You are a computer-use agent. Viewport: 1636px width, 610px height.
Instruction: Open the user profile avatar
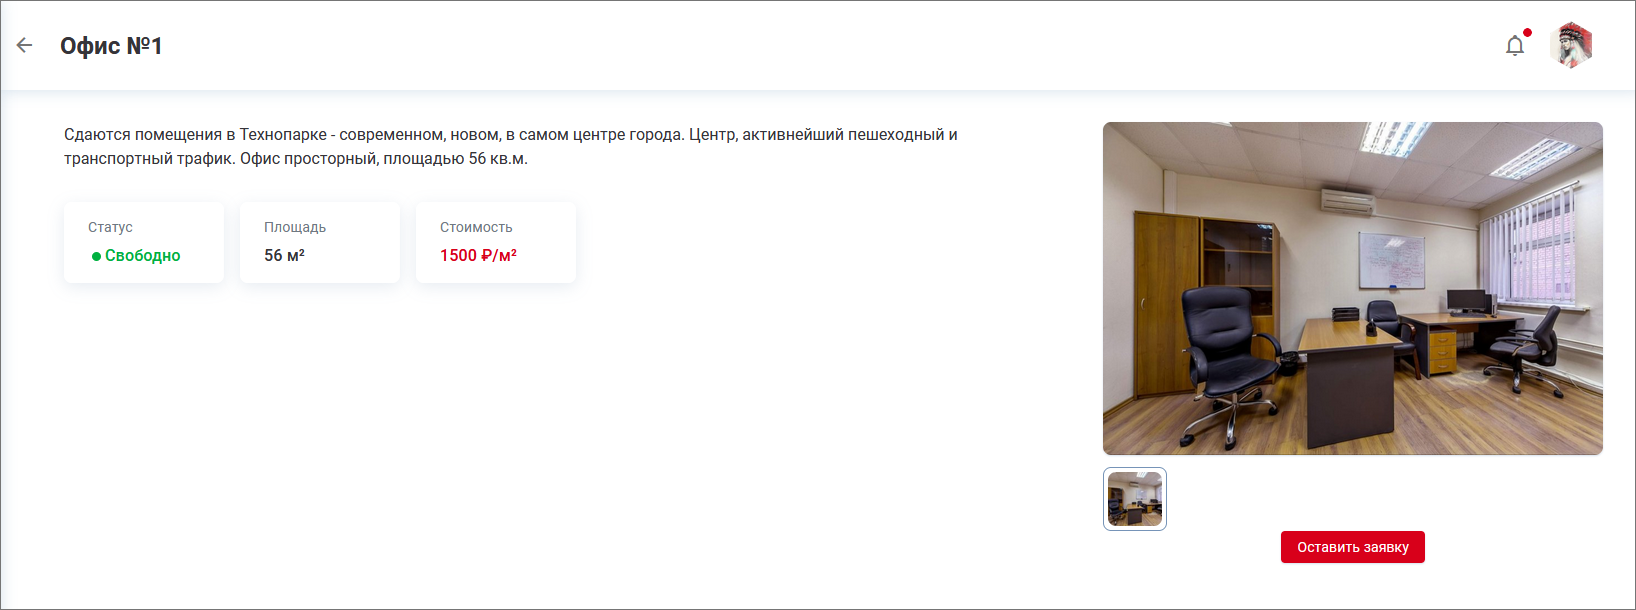pos(1571,45)
